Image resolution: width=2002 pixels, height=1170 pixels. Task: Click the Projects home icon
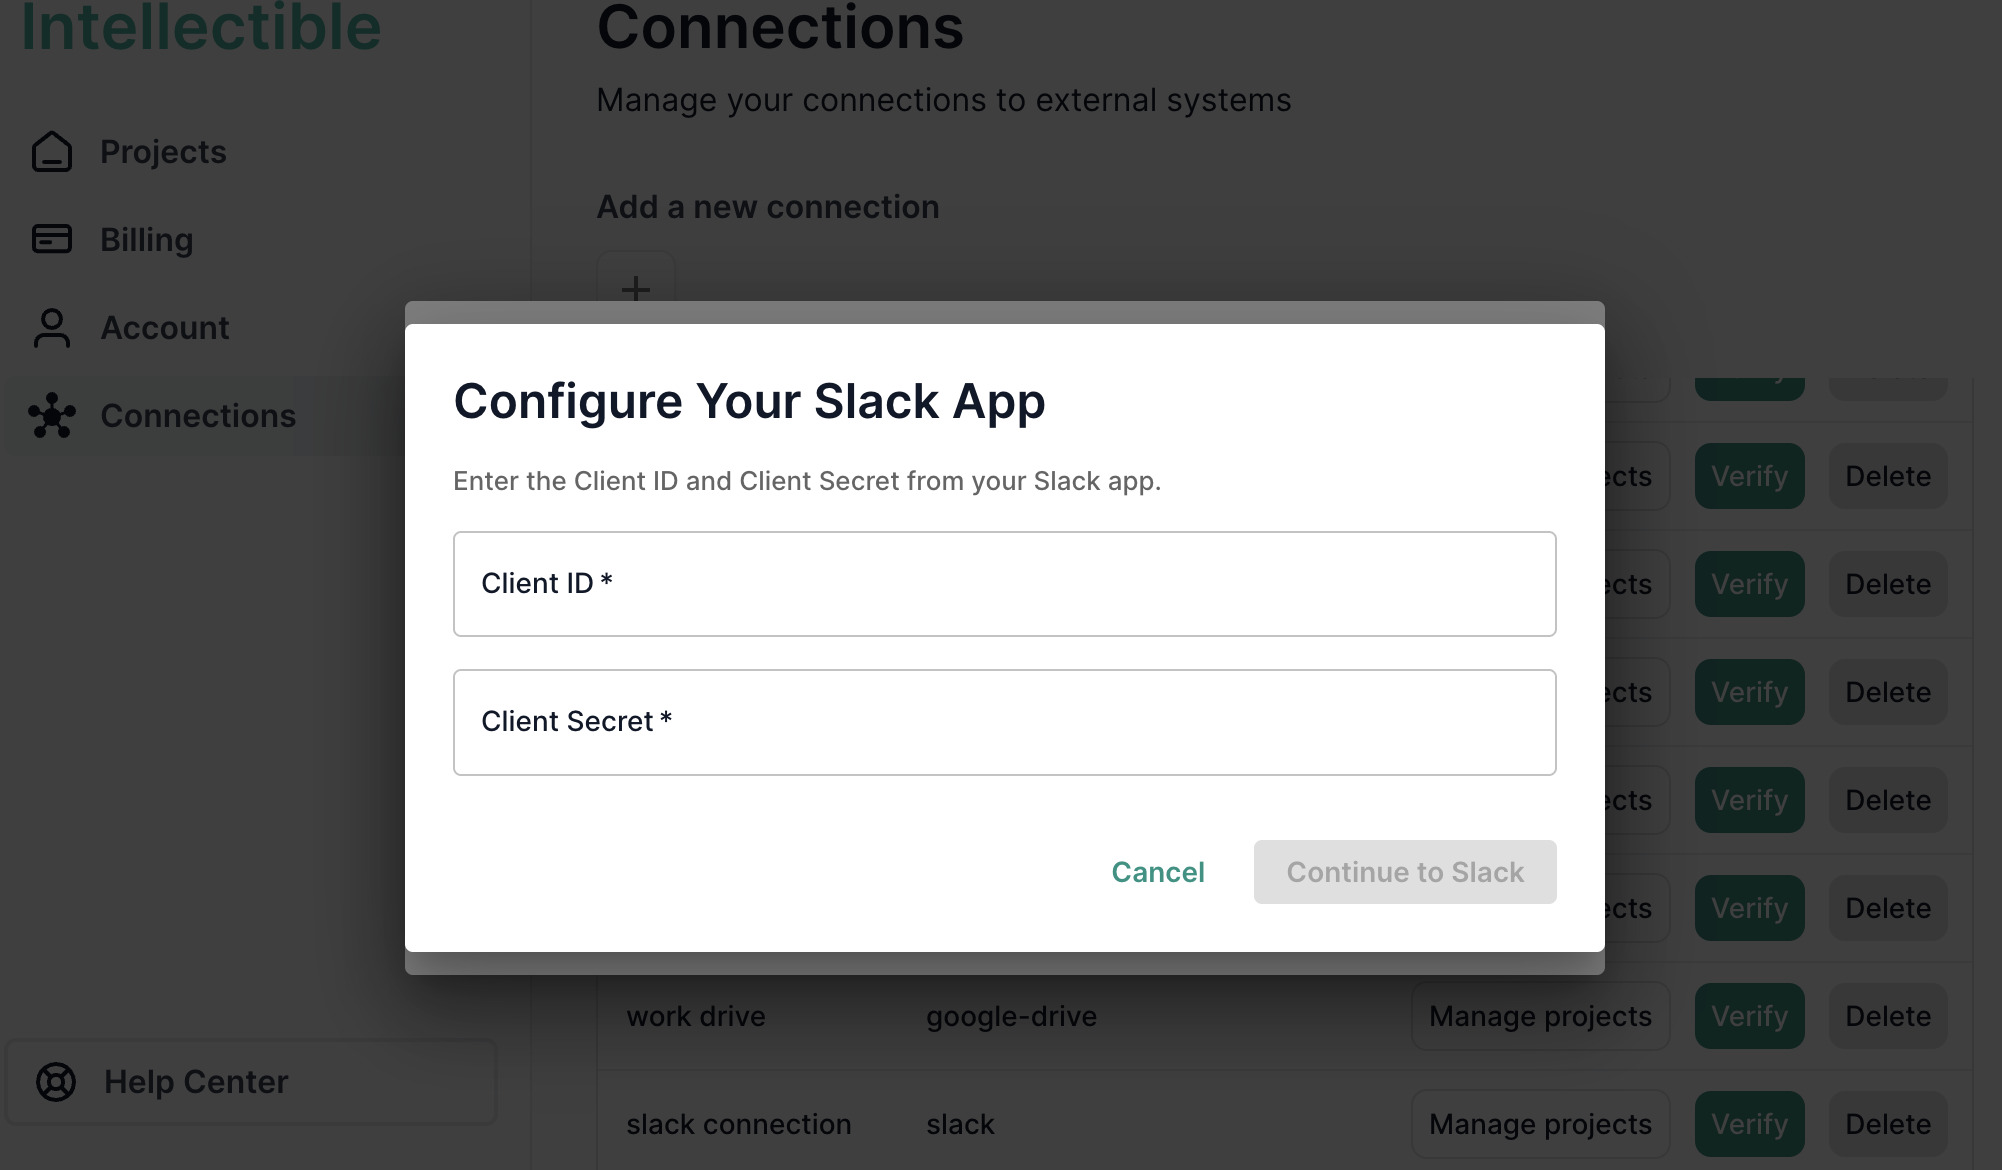pos(52,152)
